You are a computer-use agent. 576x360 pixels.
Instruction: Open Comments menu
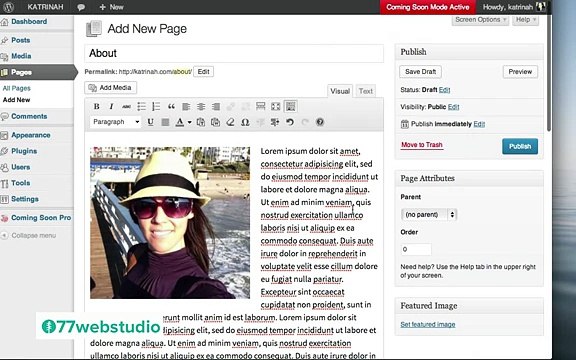click(29, 116)
